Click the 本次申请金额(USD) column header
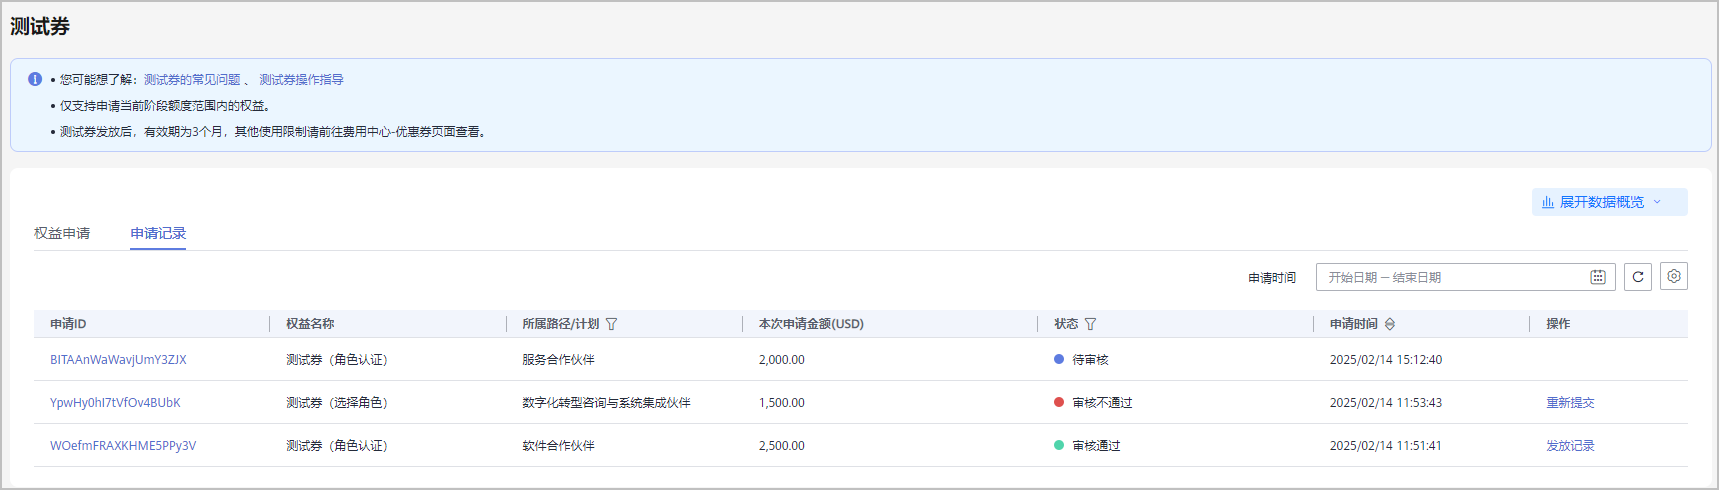The width and height of the screenshot is (1719, 490). coord(811,324)
